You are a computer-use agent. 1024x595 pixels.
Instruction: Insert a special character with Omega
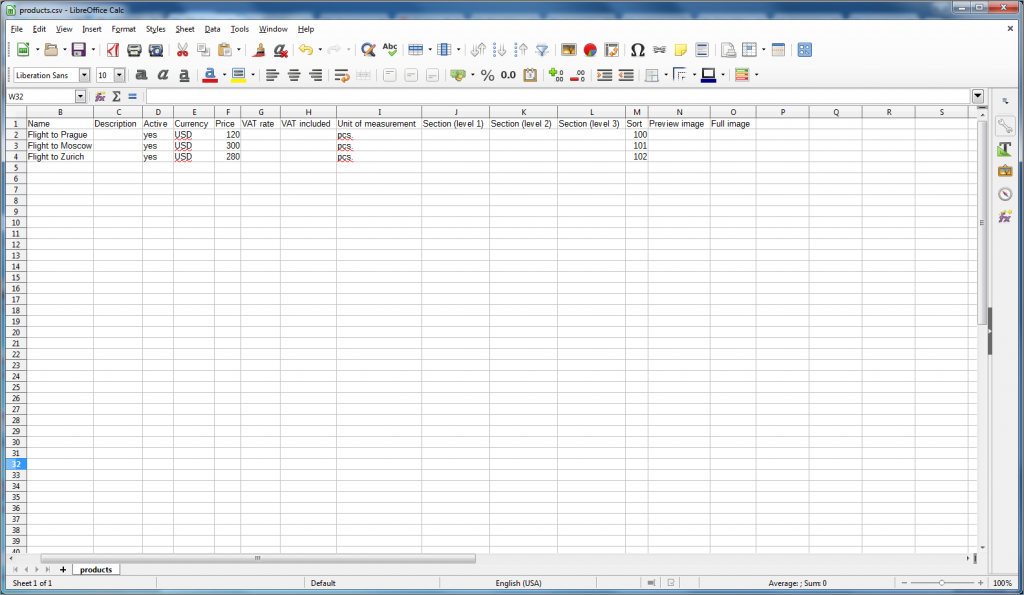pos(637,50)
